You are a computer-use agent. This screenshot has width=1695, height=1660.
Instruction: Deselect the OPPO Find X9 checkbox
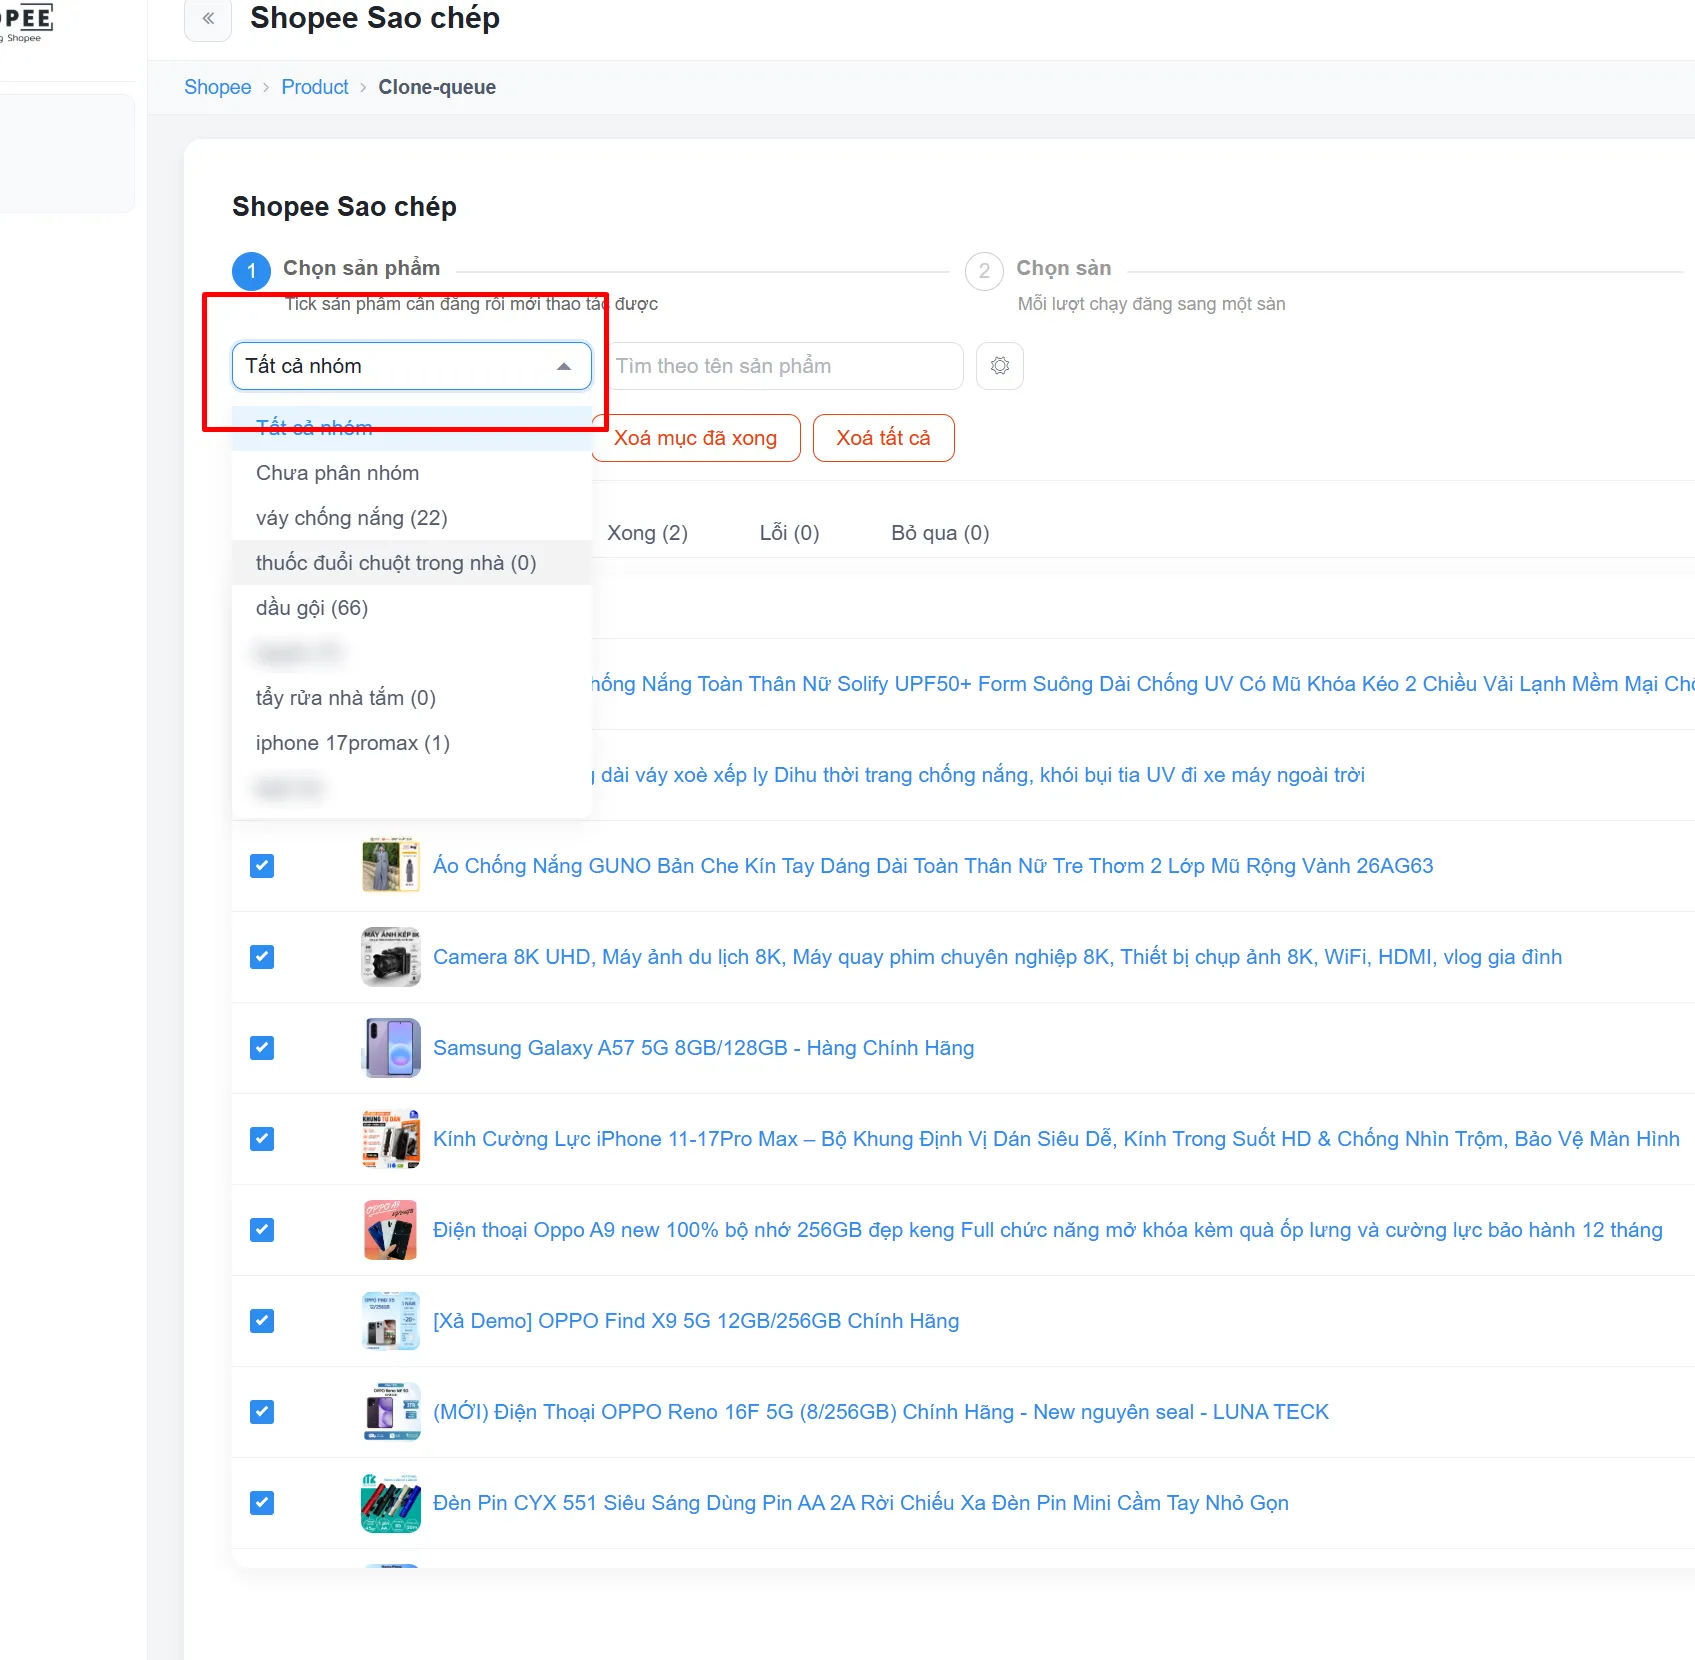pyautogui.click(x=262, y=1321)
